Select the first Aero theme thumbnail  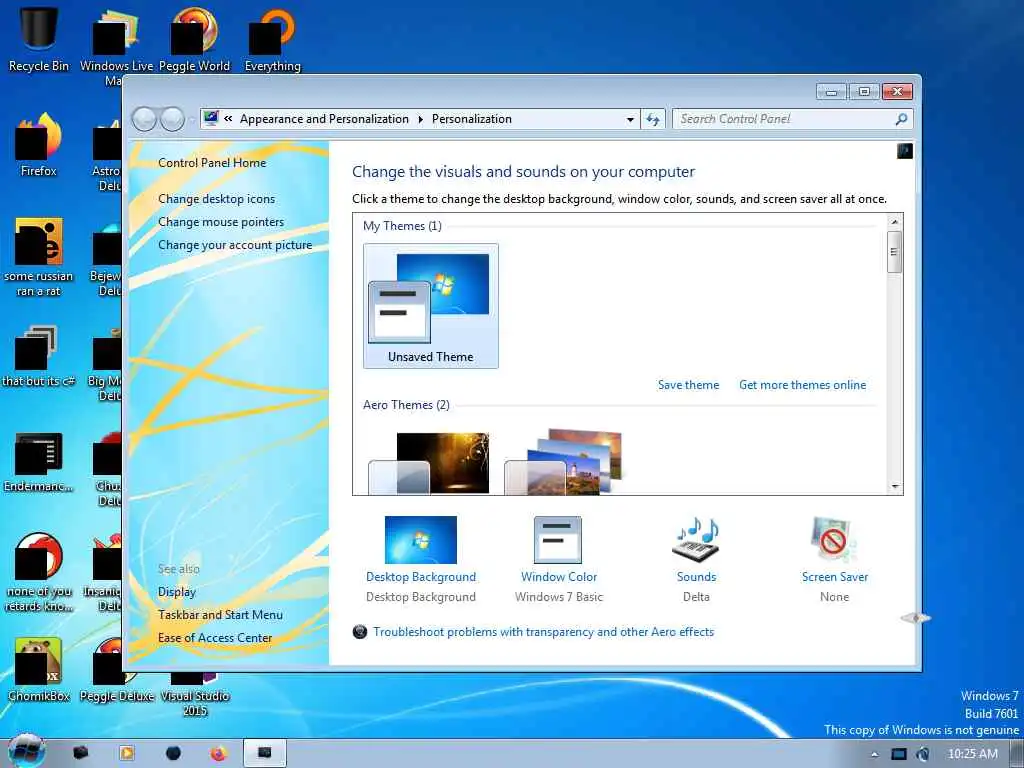pos(428,462)
